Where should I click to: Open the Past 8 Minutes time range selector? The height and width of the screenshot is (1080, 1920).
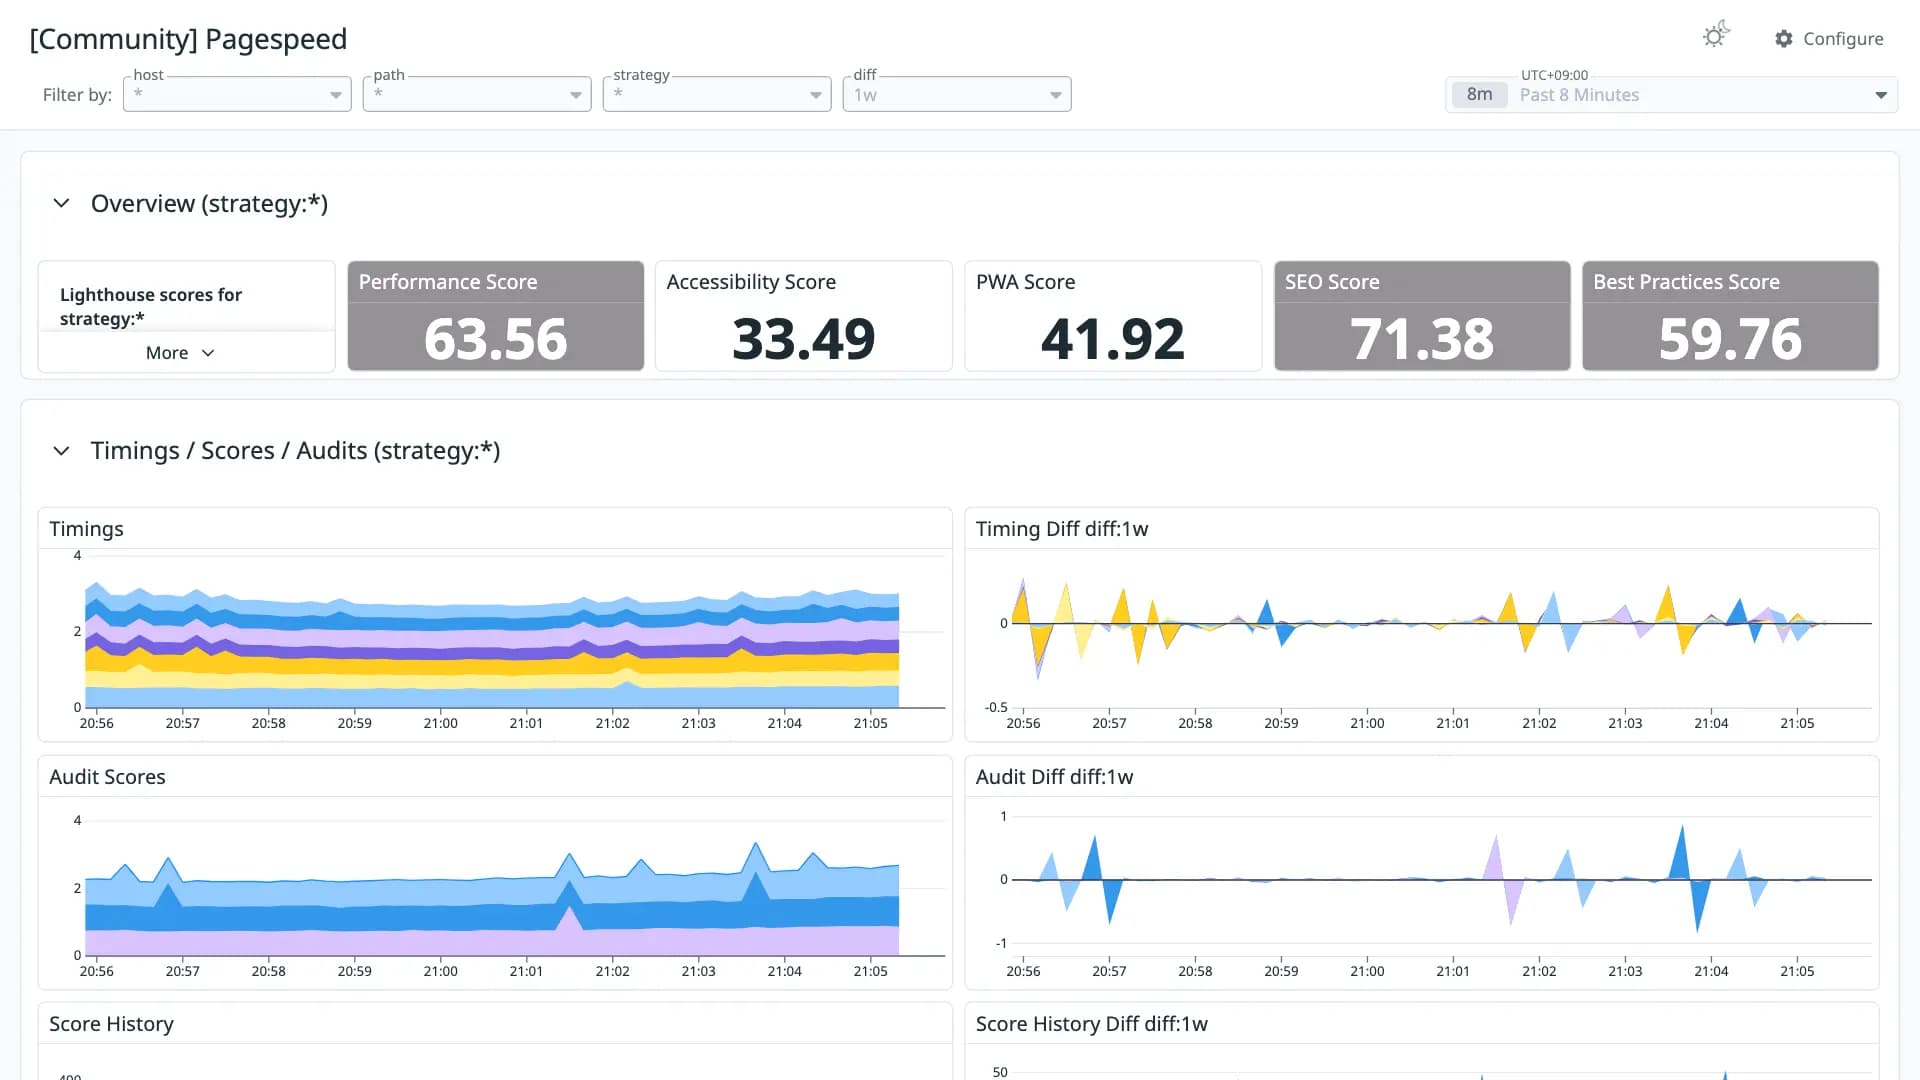click(x=1671, y=95)
